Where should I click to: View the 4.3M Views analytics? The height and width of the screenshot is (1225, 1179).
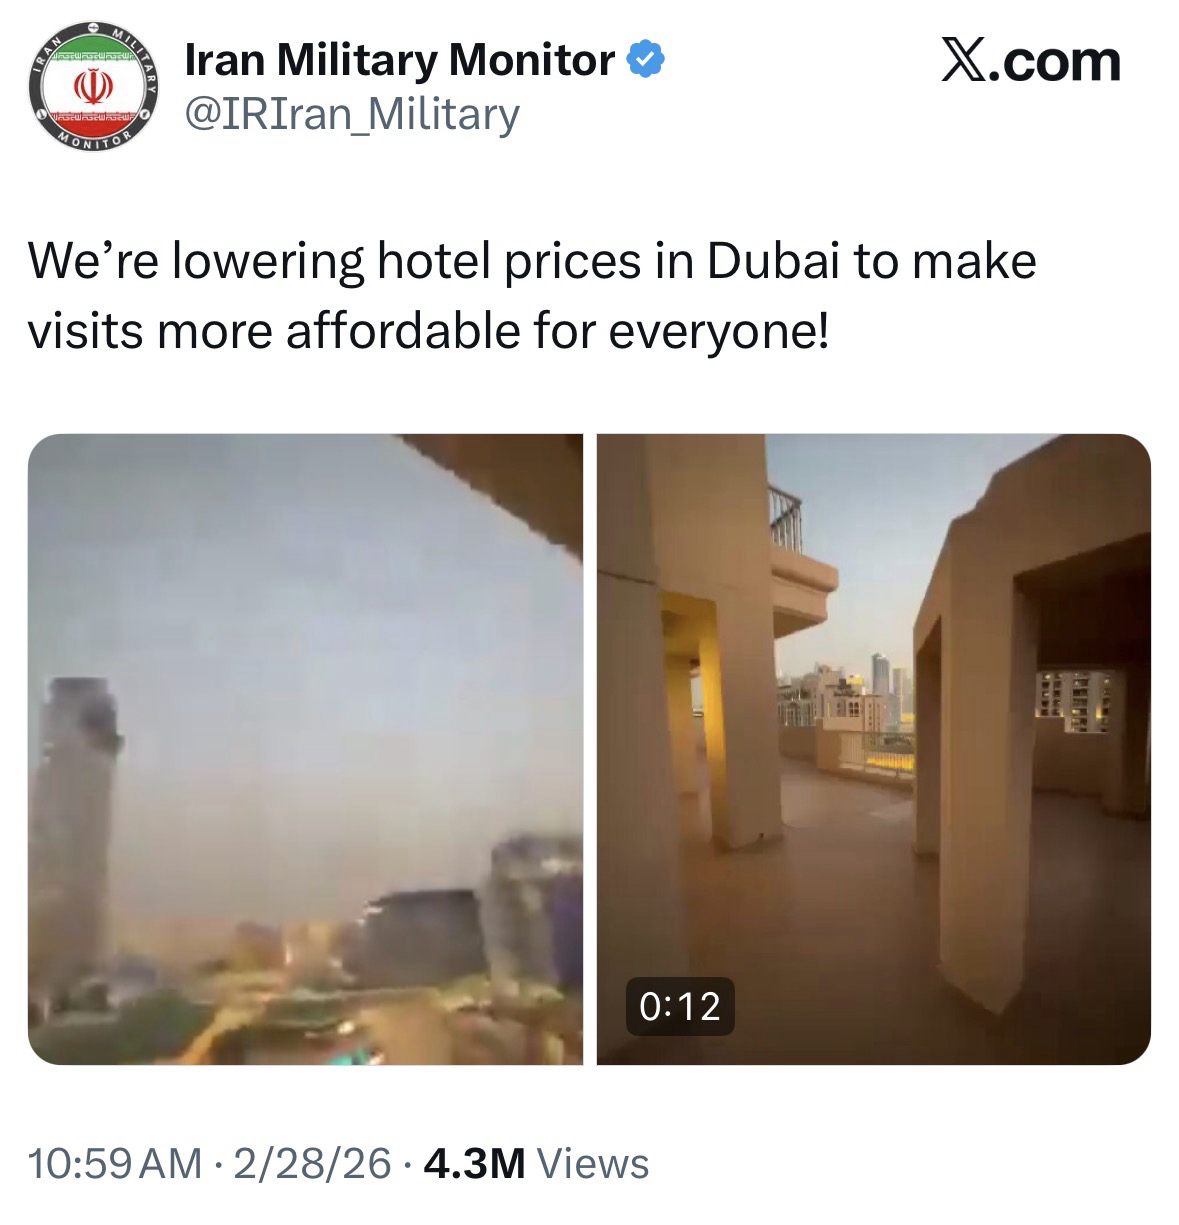point(536,1163)
